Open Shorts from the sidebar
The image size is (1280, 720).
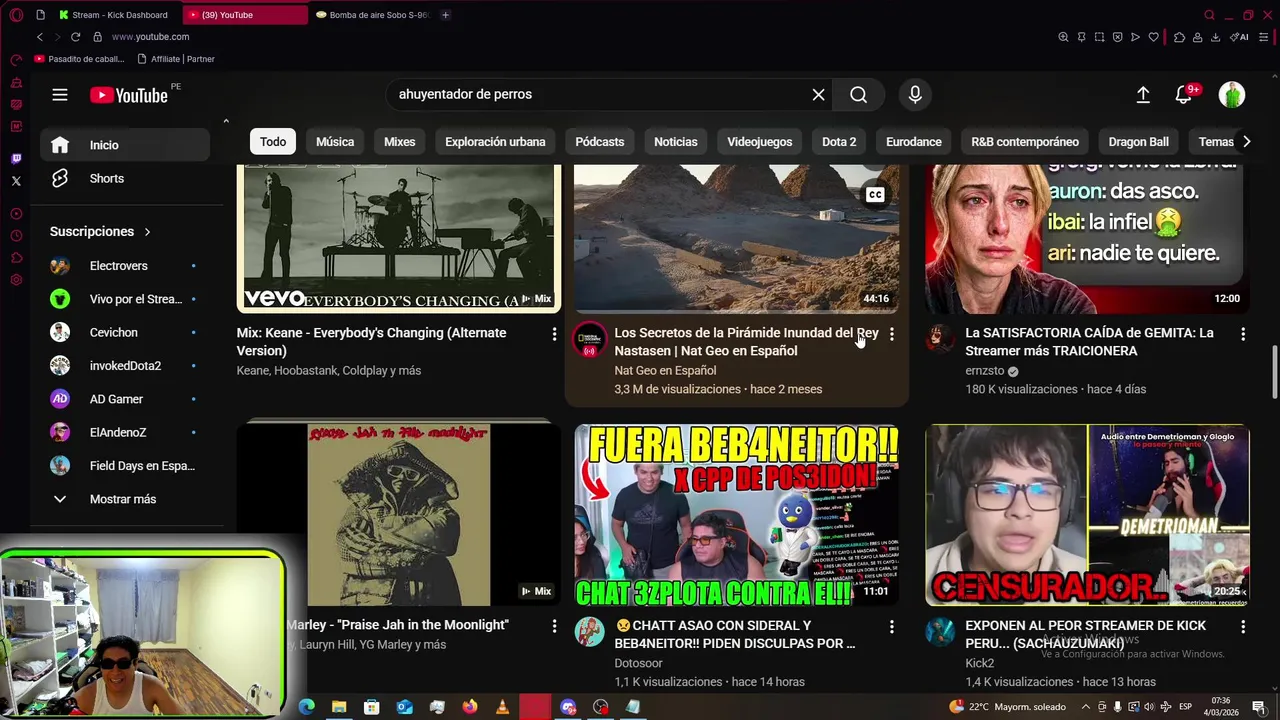[125, 178]
